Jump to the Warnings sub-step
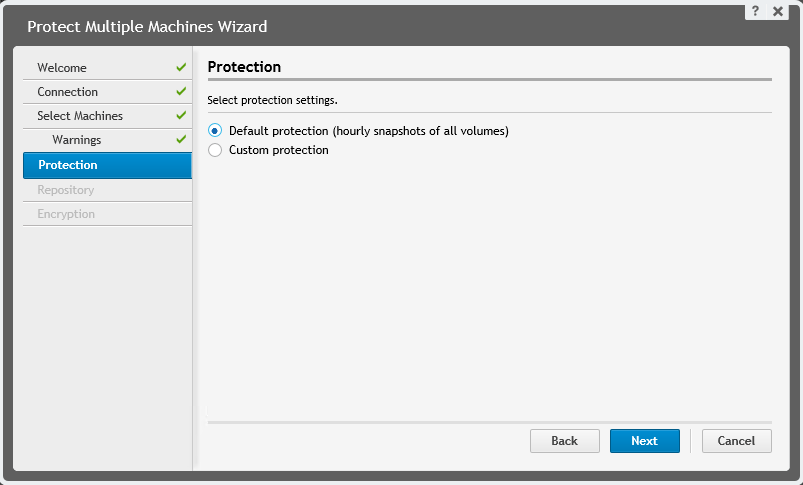 click(x=77, y=140)
